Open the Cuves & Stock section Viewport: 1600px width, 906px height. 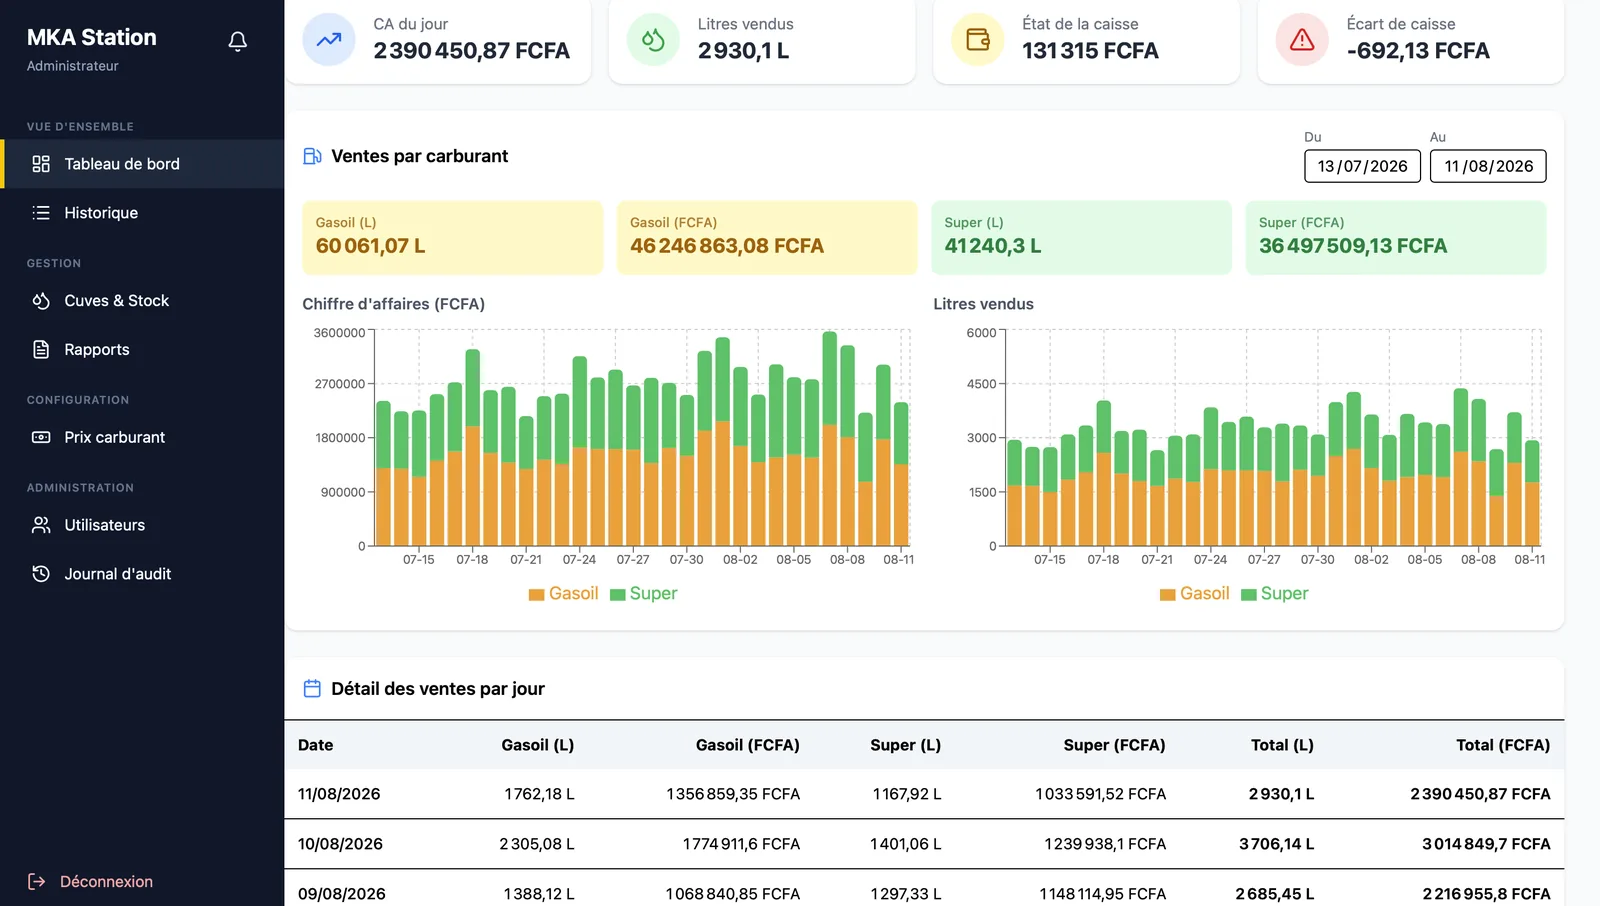142,301
